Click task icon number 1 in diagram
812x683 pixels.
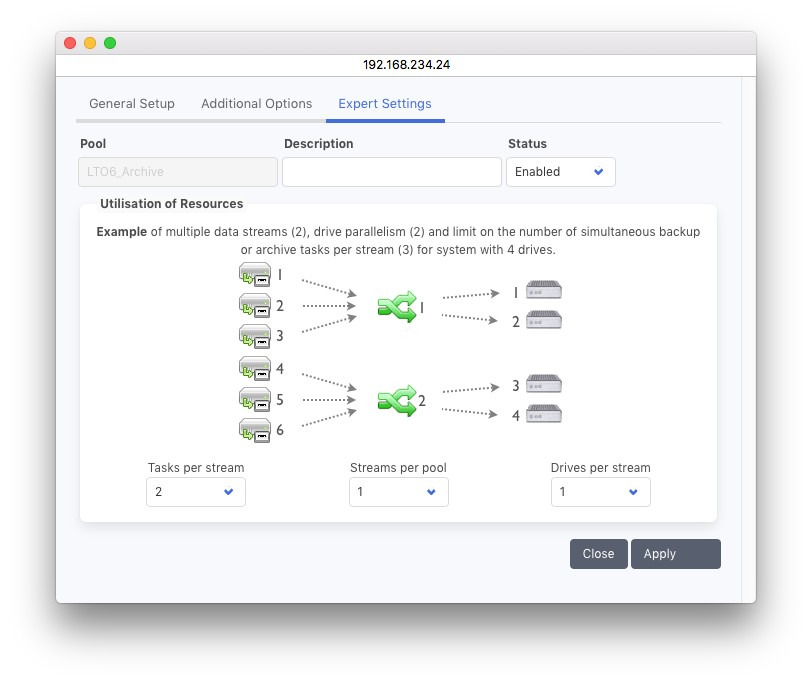click(255, 275)
